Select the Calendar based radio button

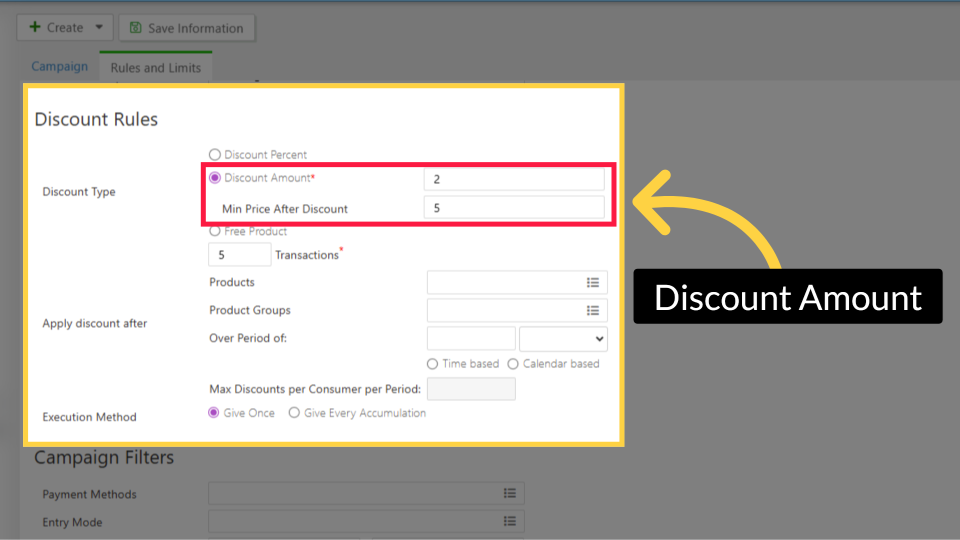(x=513, y=364)
